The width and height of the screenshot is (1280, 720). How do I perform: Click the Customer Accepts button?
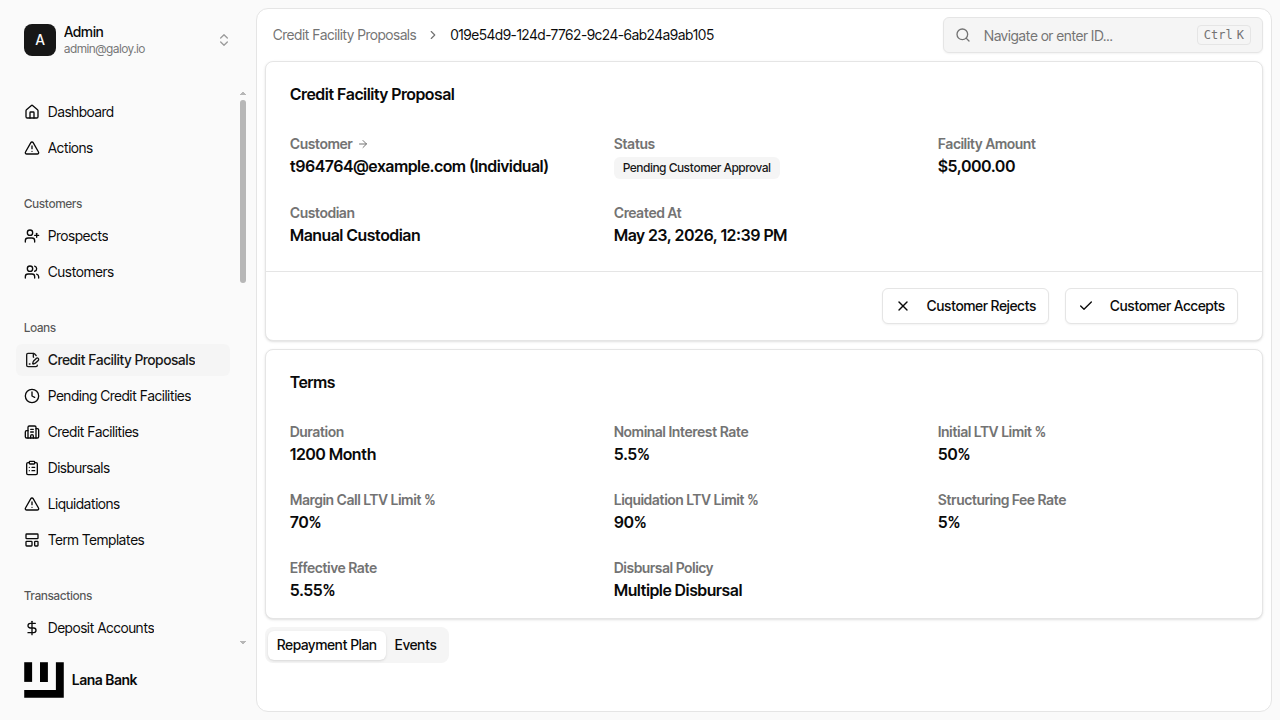1151,306
